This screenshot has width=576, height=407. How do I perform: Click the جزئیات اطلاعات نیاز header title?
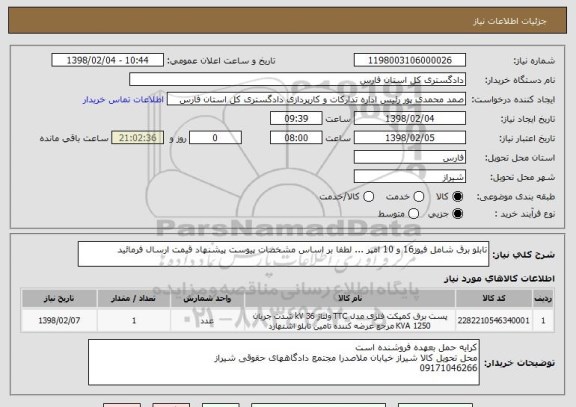510,21
